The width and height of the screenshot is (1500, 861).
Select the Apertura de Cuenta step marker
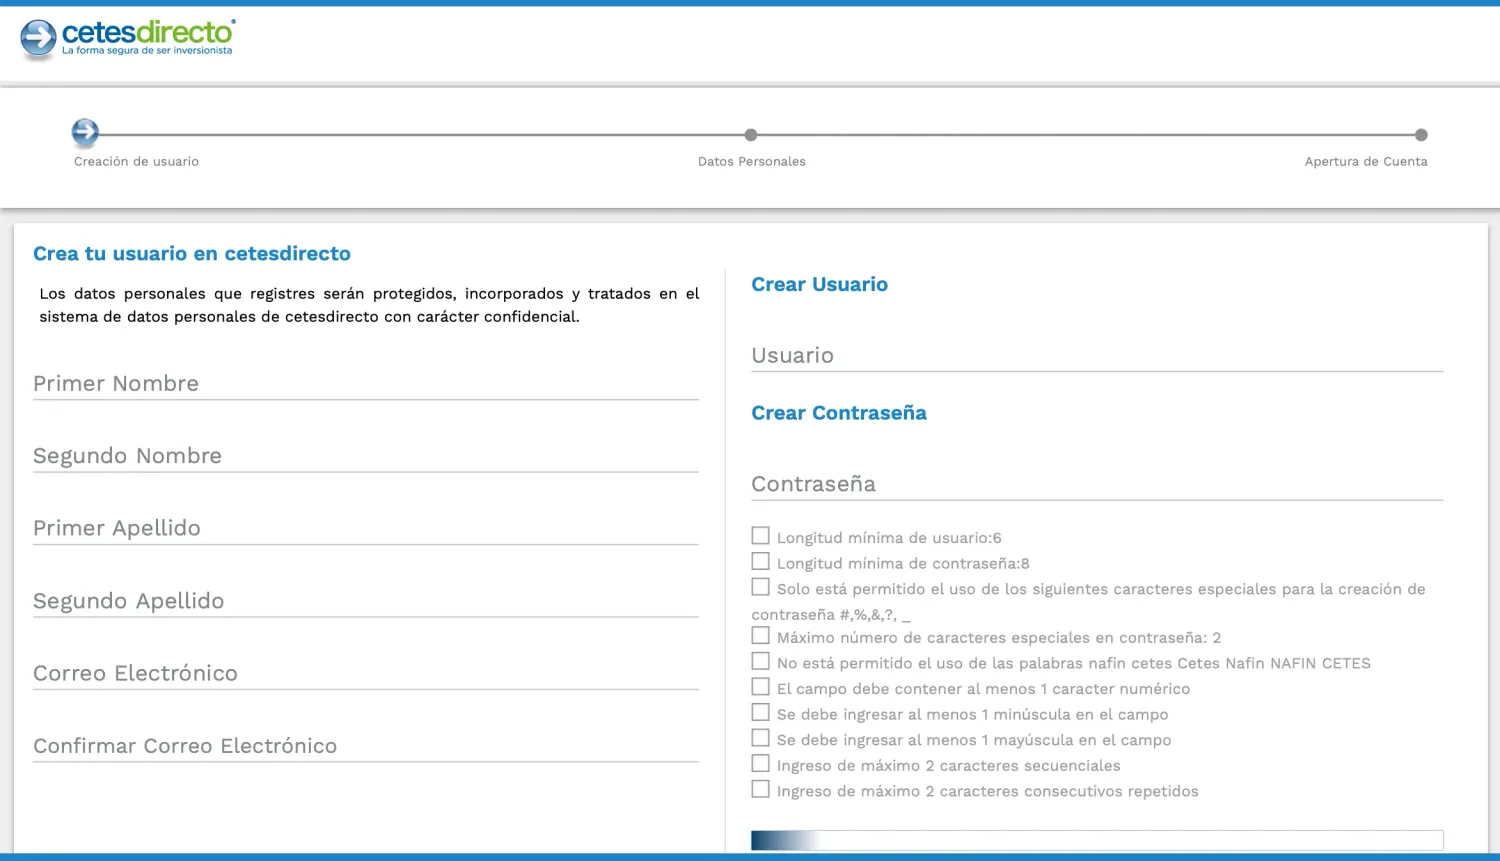[x=1421, y=135]
